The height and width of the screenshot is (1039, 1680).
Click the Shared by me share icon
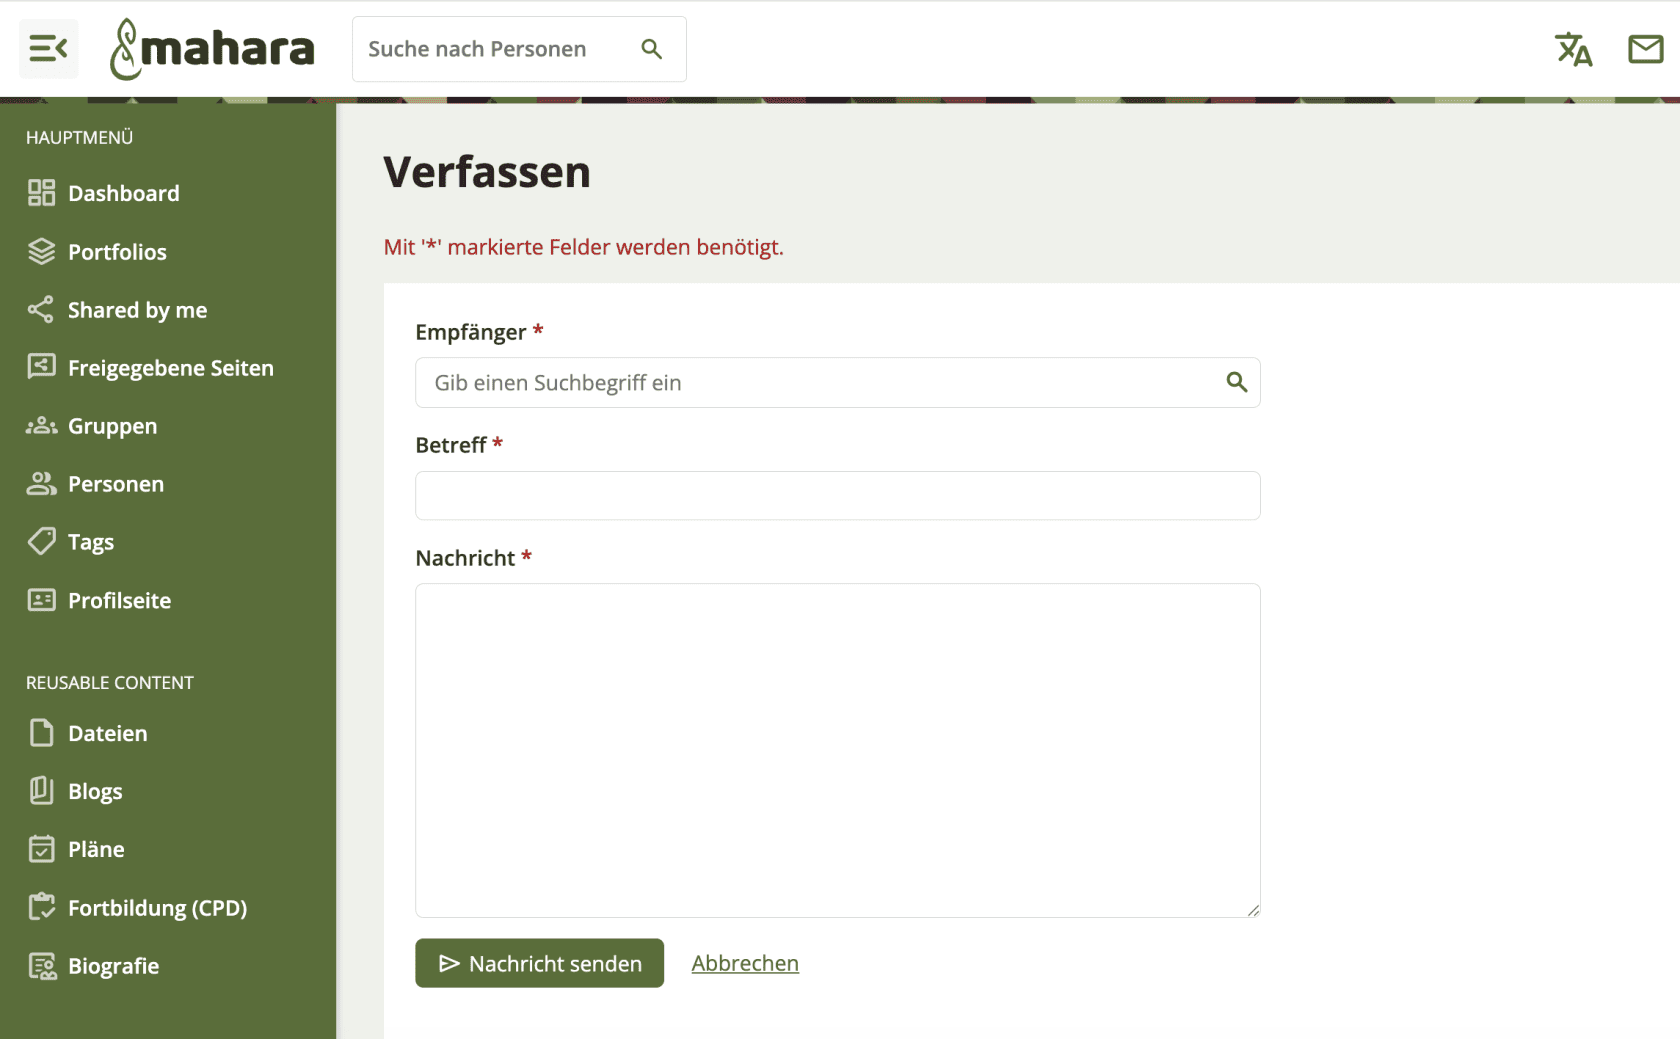point(41,310)
